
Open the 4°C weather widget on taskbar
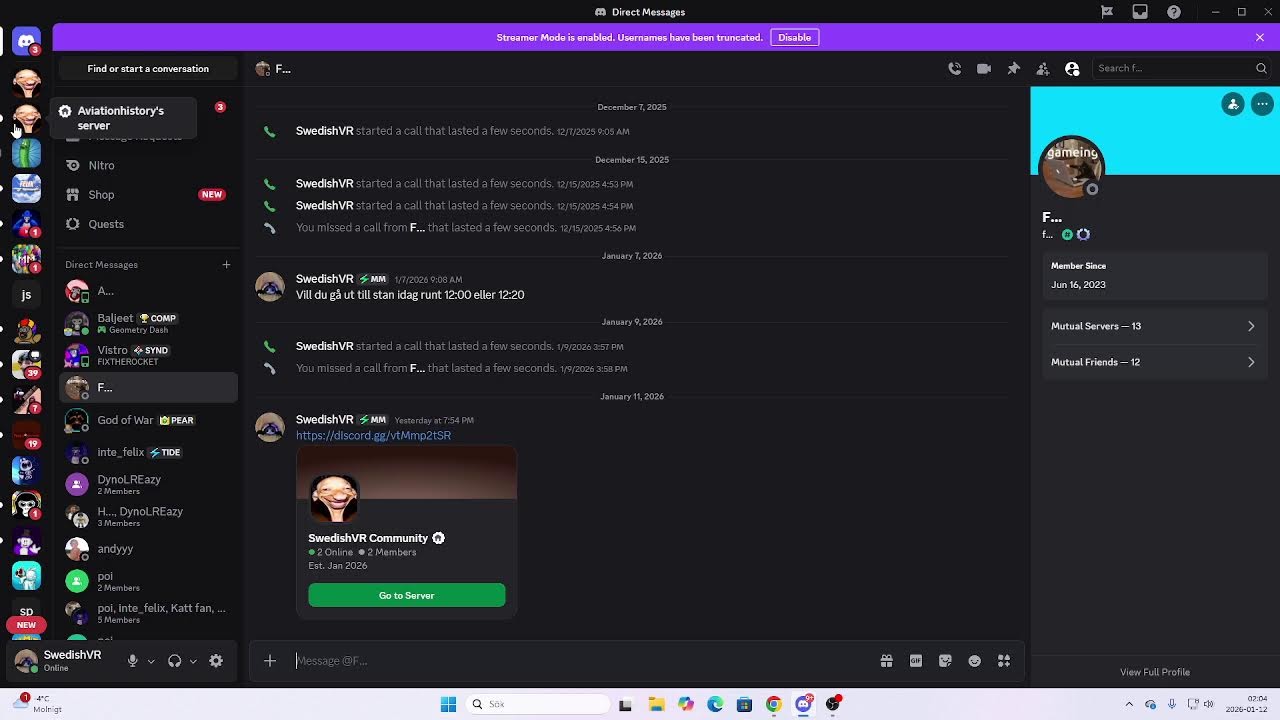(38, 704)
